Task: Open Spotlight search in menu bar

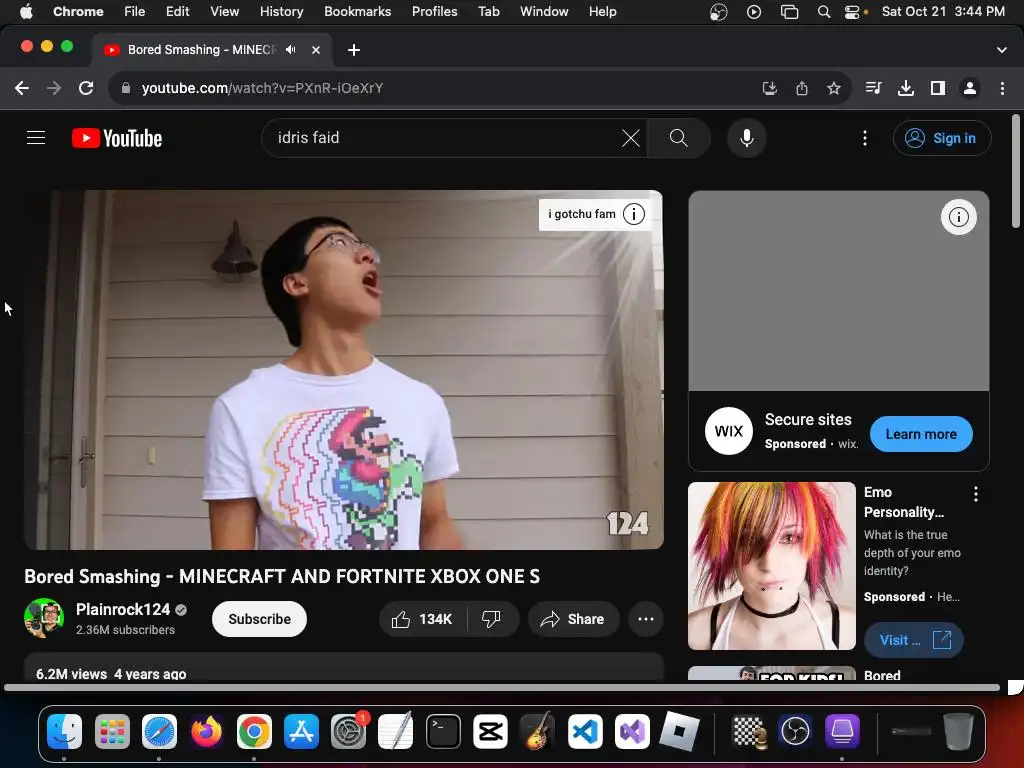Action: click(x=824, y=11)
